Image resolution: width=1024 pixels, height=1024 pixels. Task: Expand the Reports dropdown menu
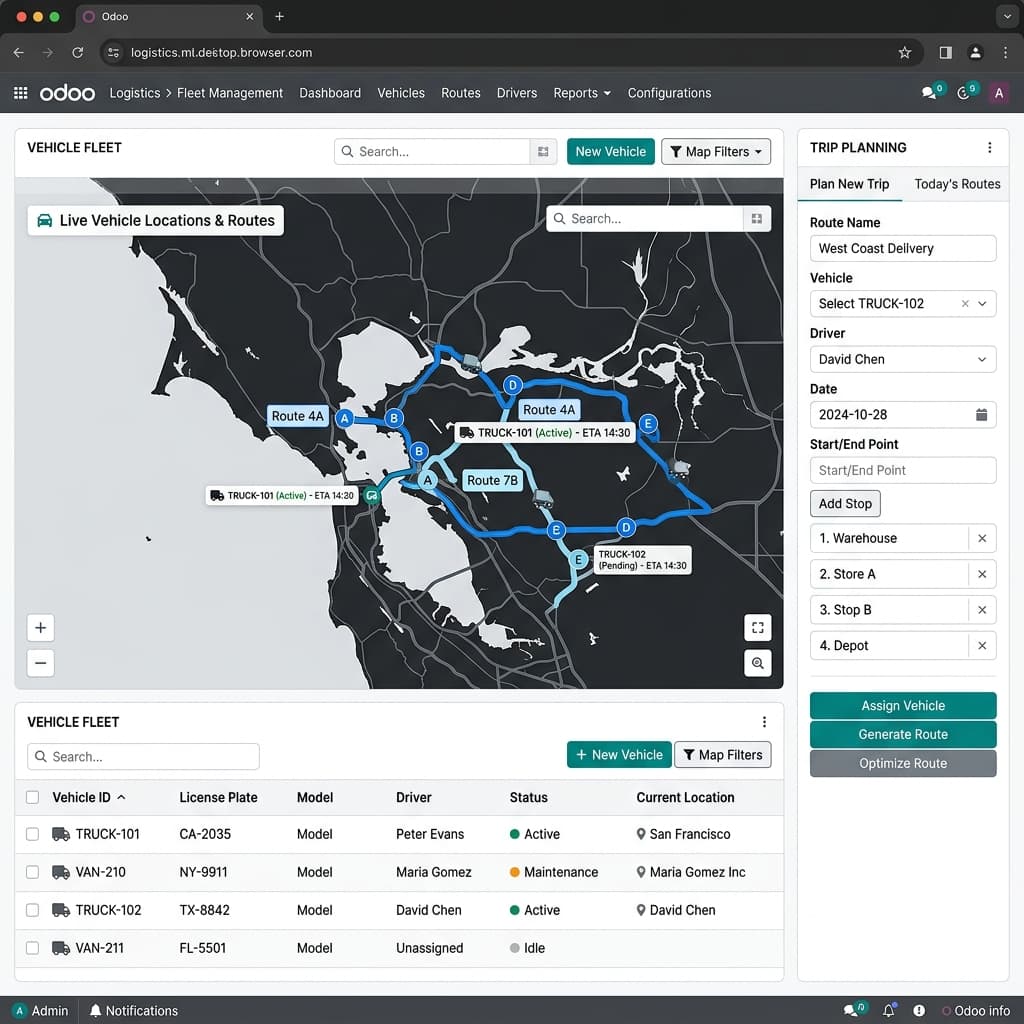(x=582, y=93)
